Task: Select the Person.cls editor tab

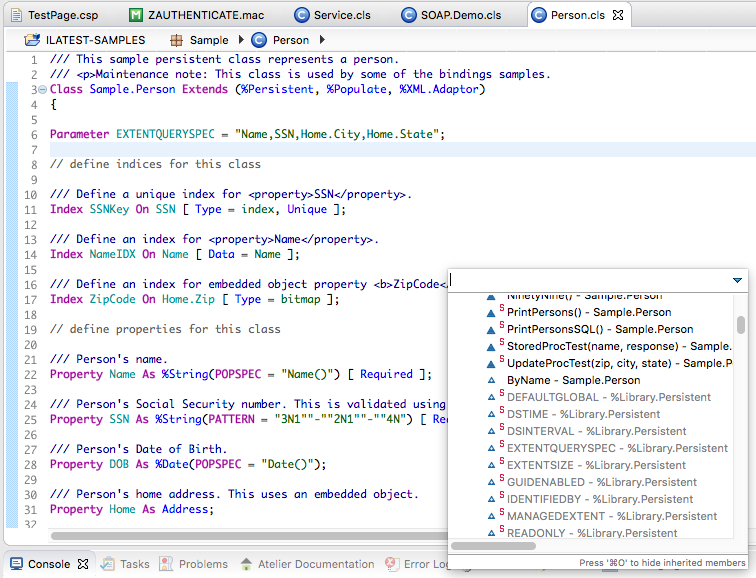Action: (x=577, y=15)
